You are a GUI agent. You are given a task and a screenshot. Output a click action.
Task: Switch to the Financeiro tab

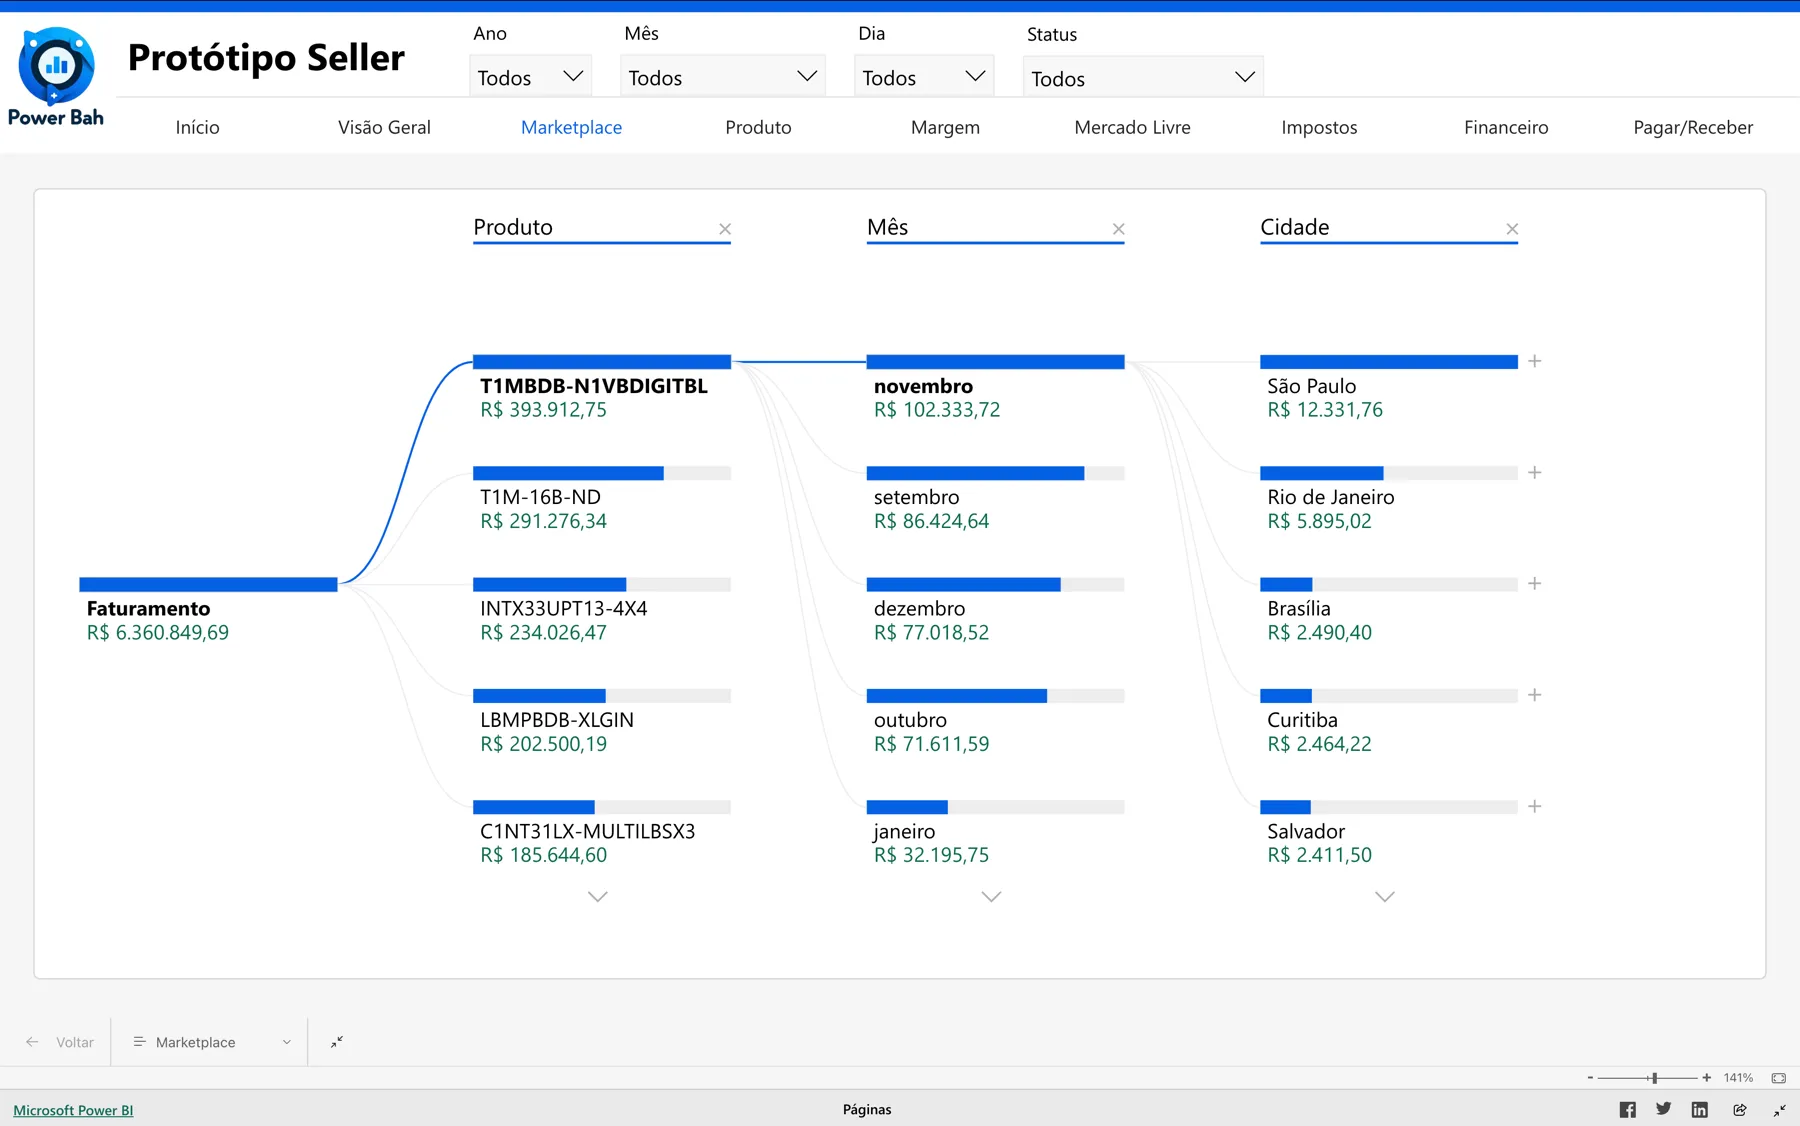pyautogui.click(x=1505, y=127)
